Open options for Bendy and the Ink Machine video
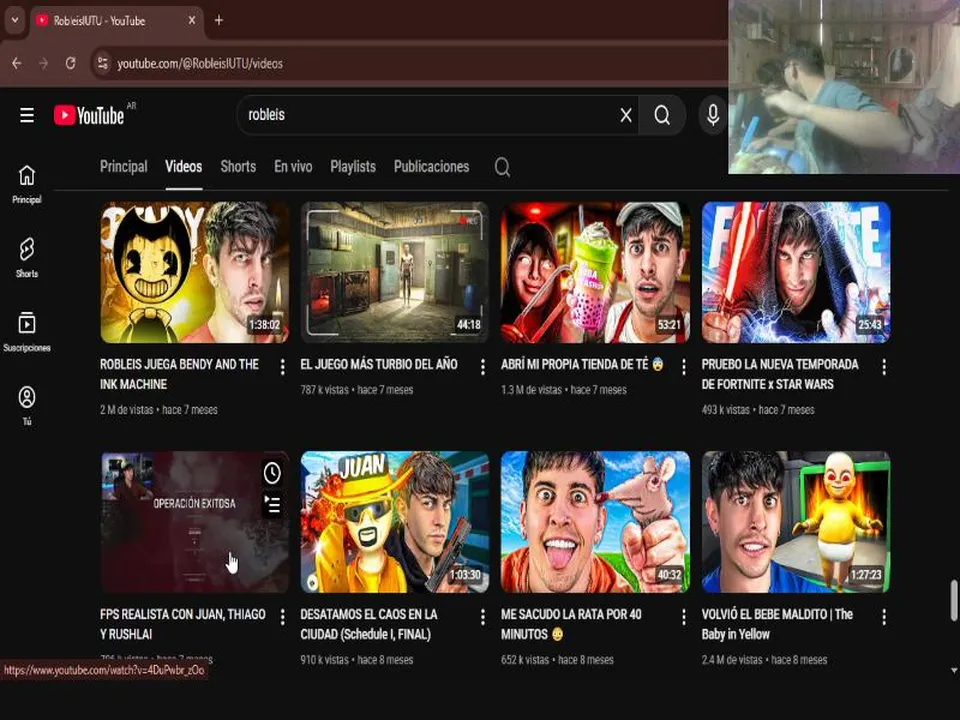 pyautogui.click(x=282, y=367)
